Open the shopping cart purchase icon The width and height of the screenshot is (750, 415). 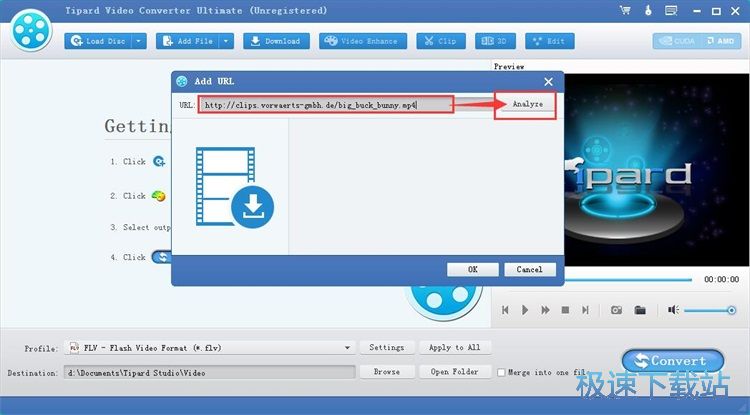tap(625, 10)
